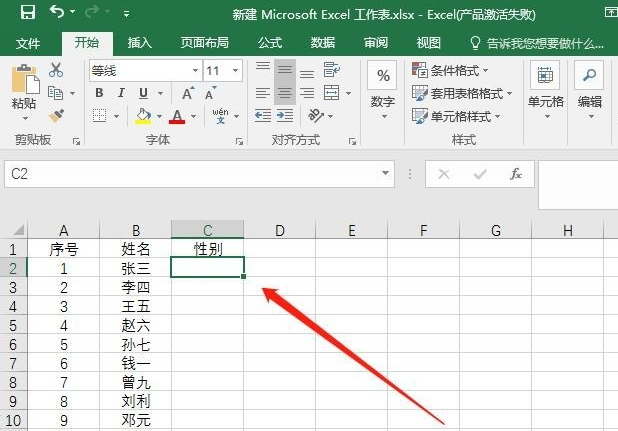
Task: Click the 告诉我您想要做什么 search box
Action: [537, 43]
